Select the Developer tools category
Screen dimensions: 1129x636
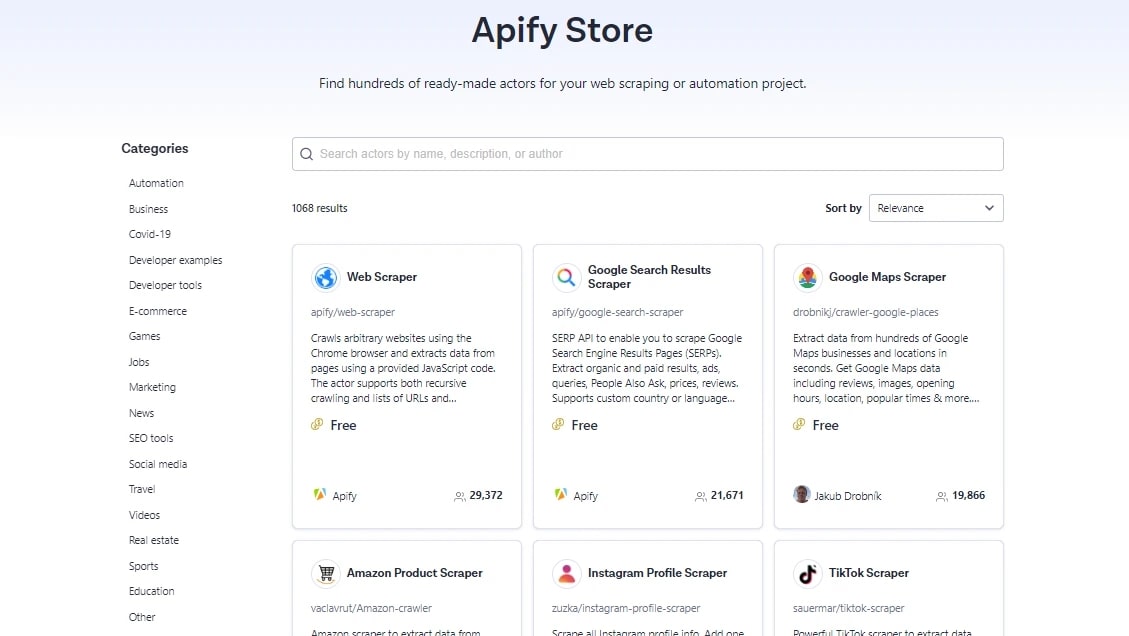pyautogui.click(x=165, y=285)
